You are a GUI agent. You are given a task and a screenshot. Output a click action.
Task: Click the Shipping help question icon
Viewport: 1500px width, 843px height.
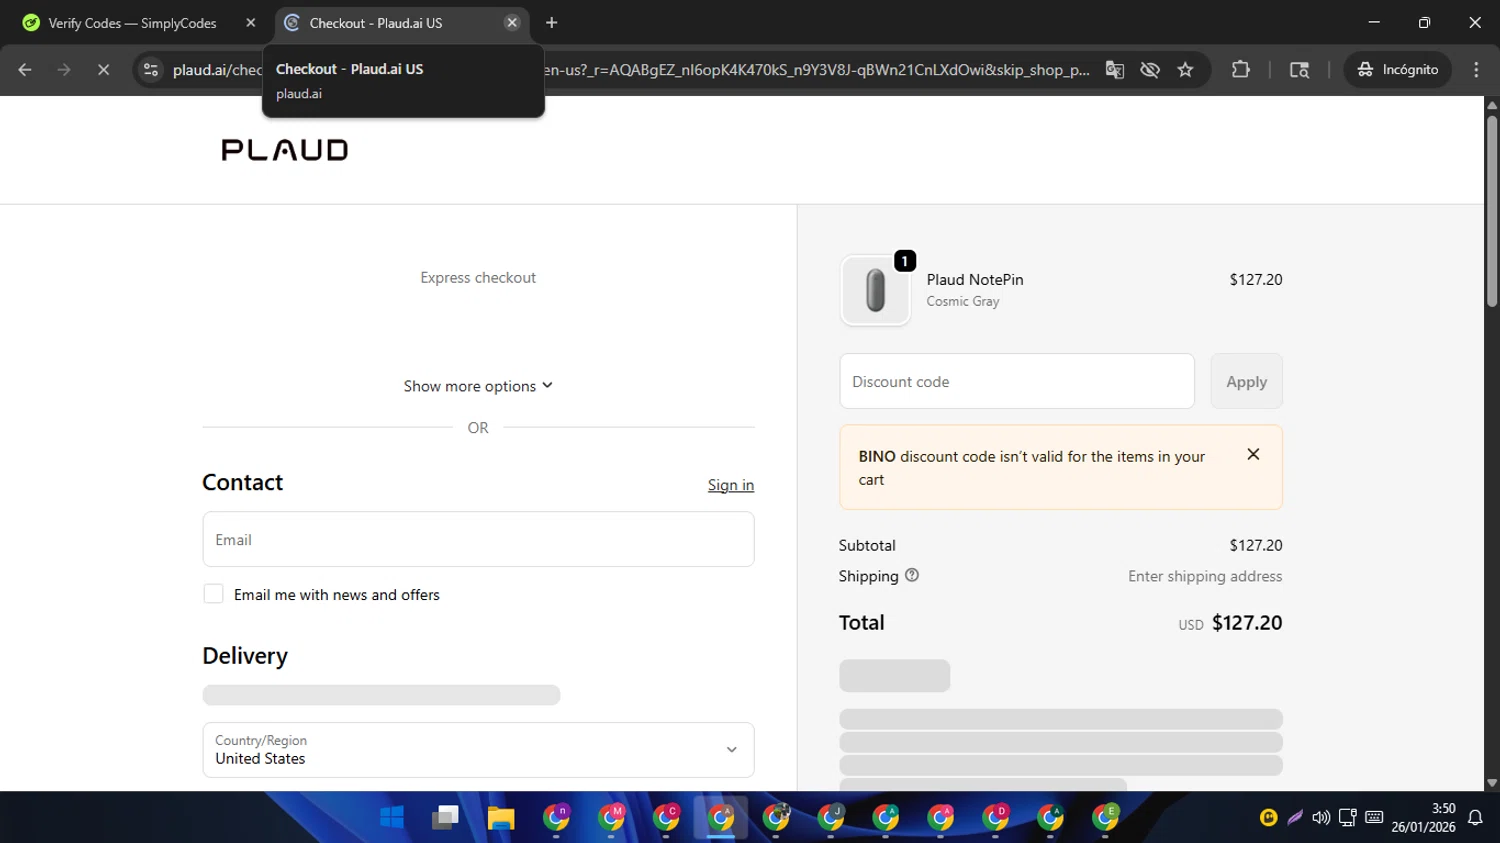pos(912,575)
